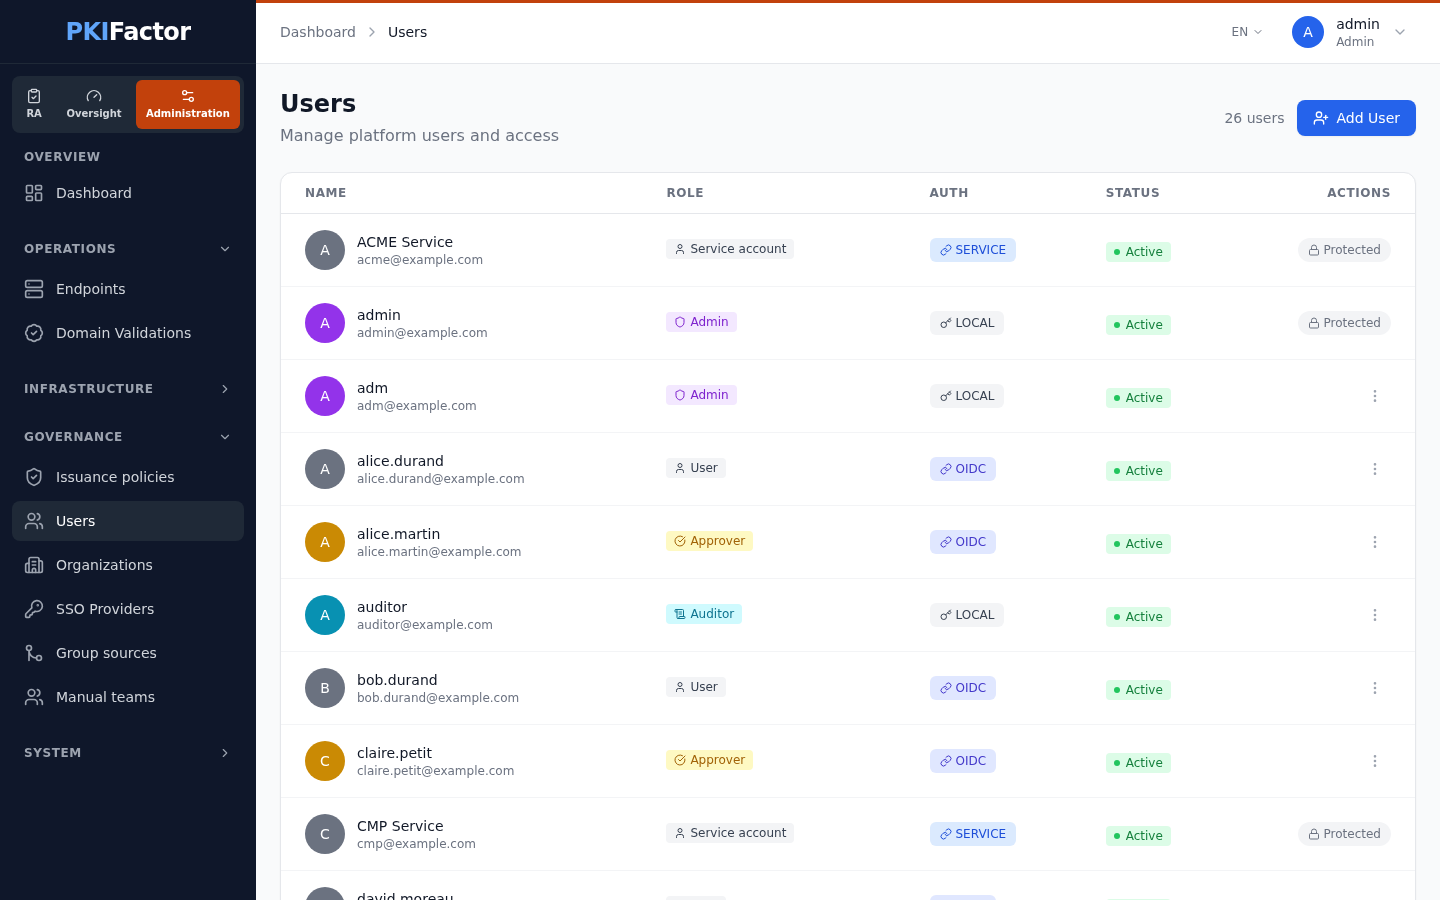1440x900 pixels.
Task: Click the Protected badge for ACME Service
Action: click(1344, 250)
